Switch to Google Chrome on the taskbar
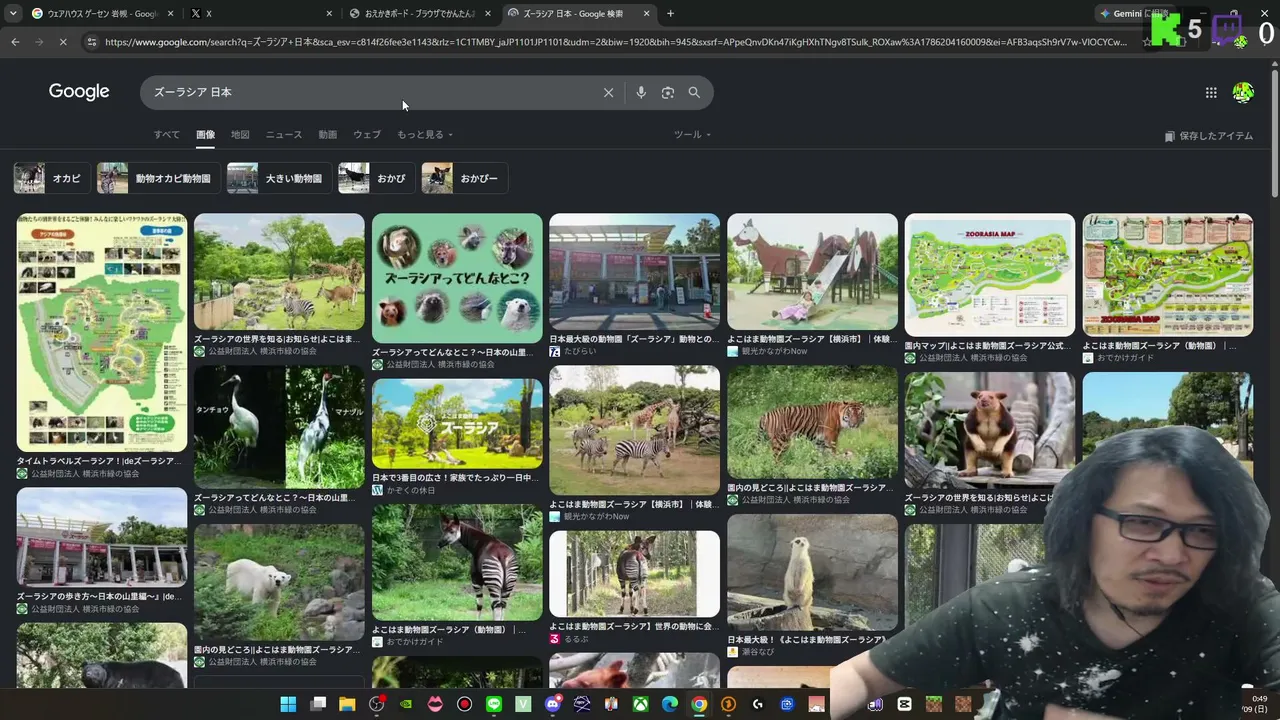Screen dimensions: 1280x720 tap(699, 704)
